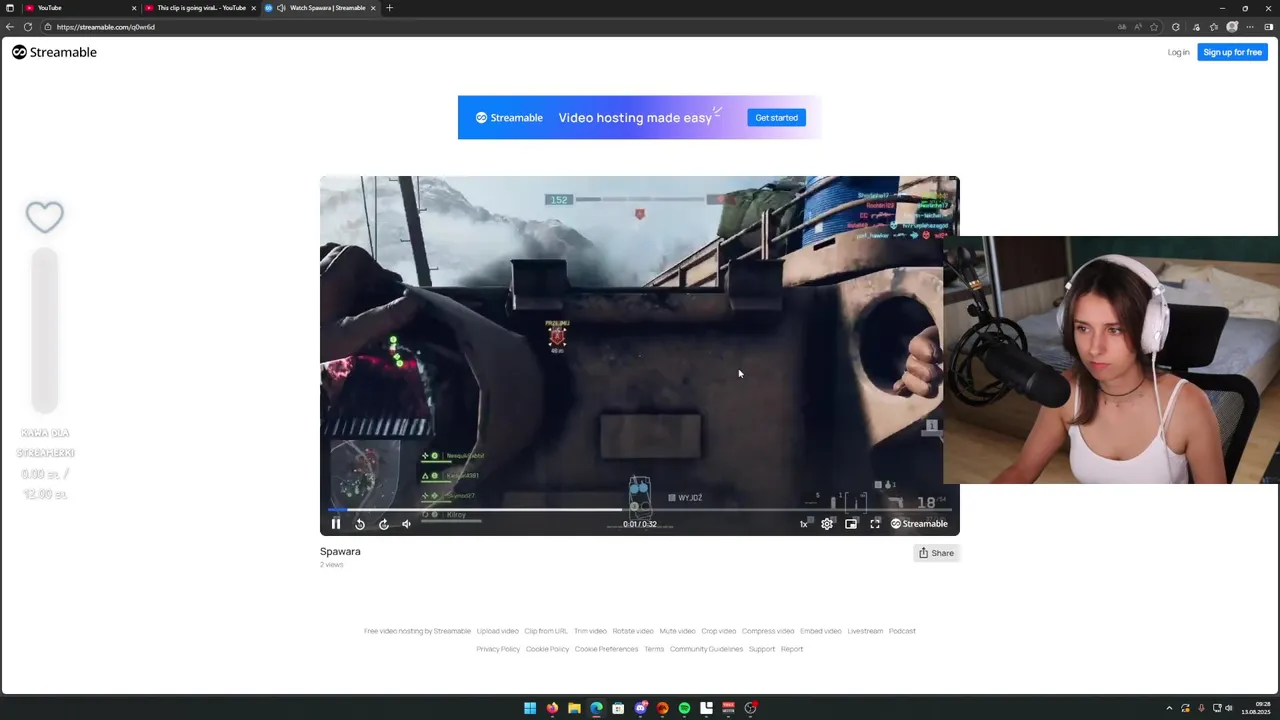Refresh the current page
Viewport: 1280px width, 720px height.
28,27
